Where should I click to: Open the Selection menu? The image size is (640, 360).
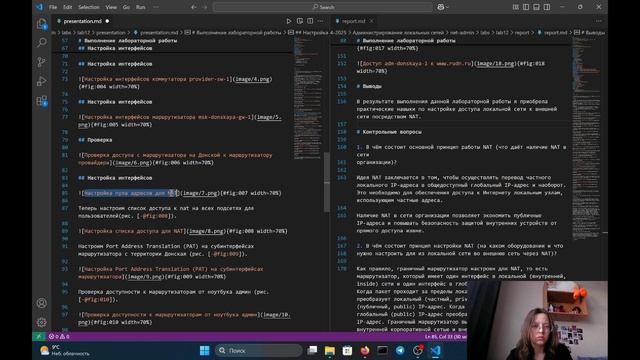89,7
